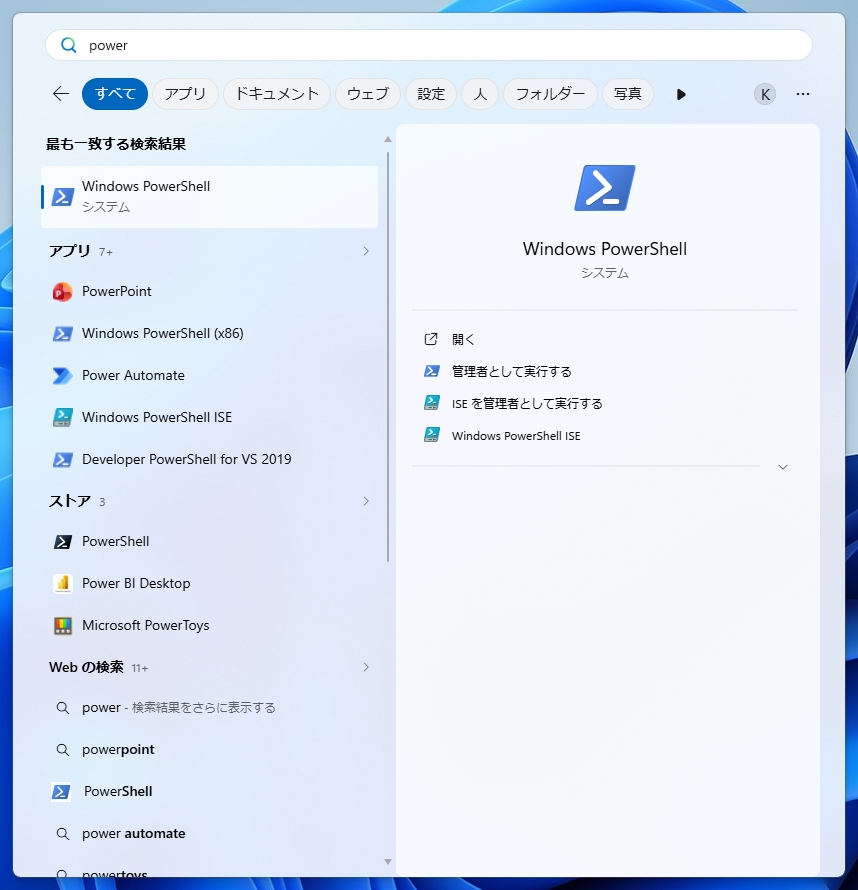Screen dimensions: 858x890
Task: Click the Developer PowerShell for VS 2019 icon
Action: [x=62, y=460]
